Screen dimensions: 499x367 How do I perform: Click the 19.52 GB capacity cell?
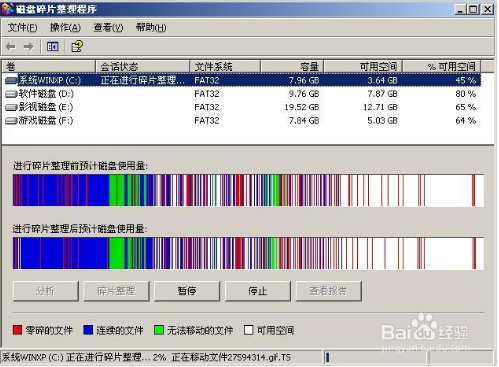(301, 107)
